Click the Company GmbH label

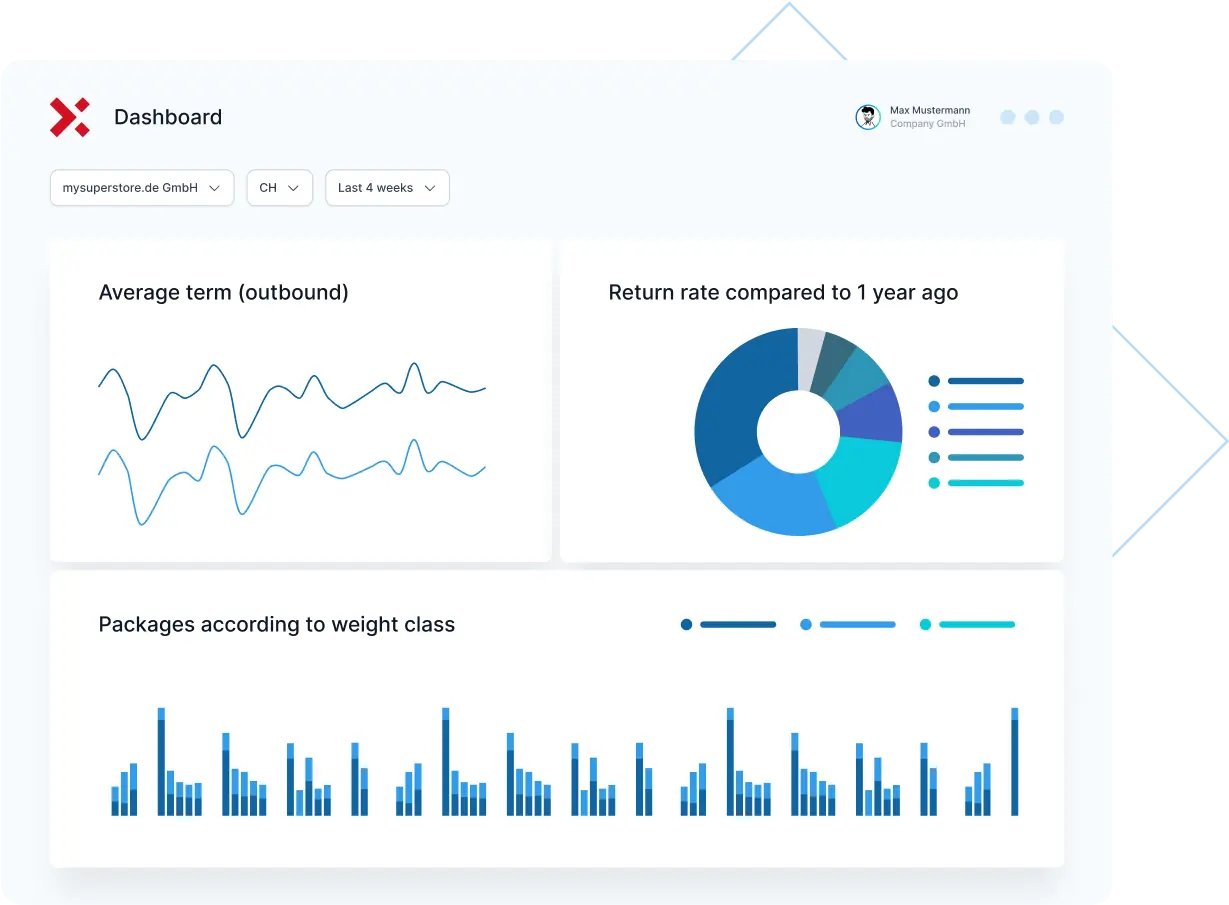click(928, 124)
